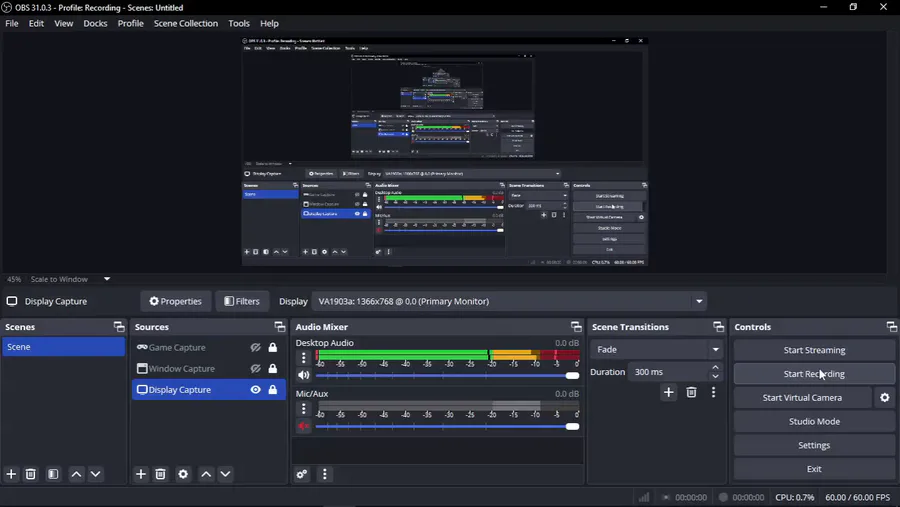Hide the Display Capture source
Screen dimensions: 900x507
click(255, 389)
